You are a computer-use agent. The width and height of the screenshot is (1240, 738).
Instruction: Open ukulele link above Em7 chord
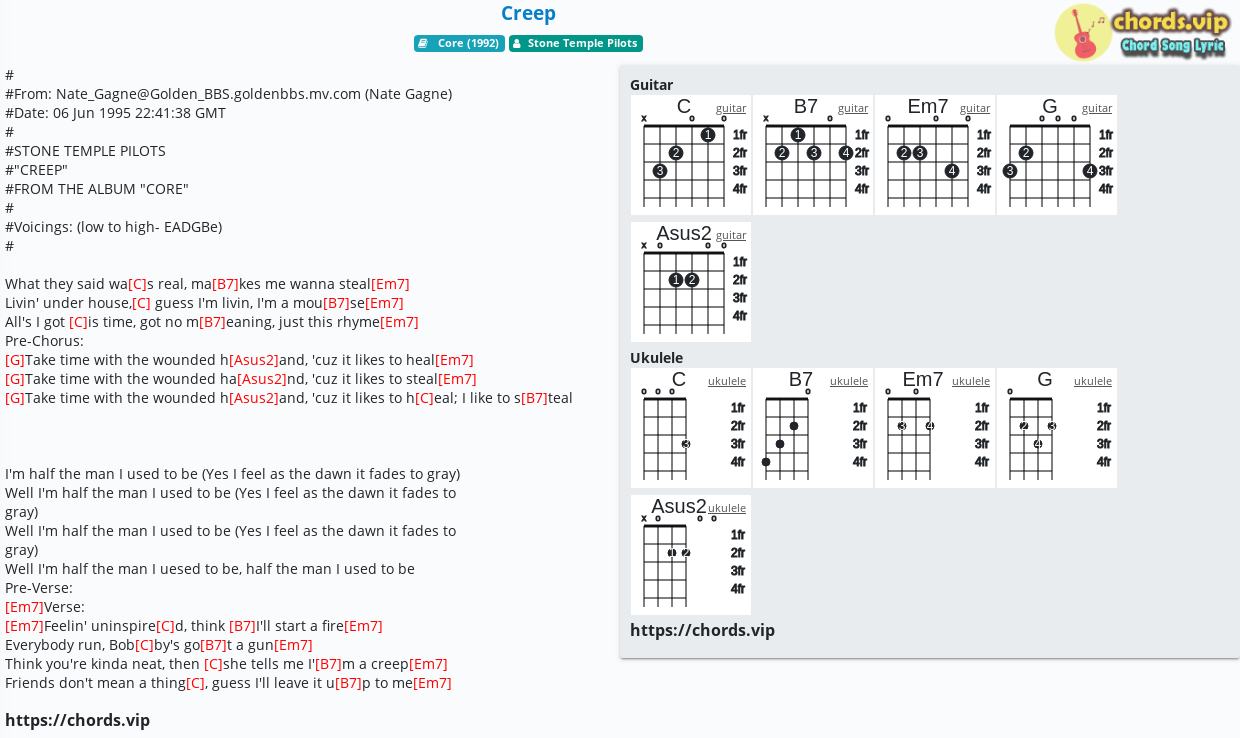click(x=971, y=381)
